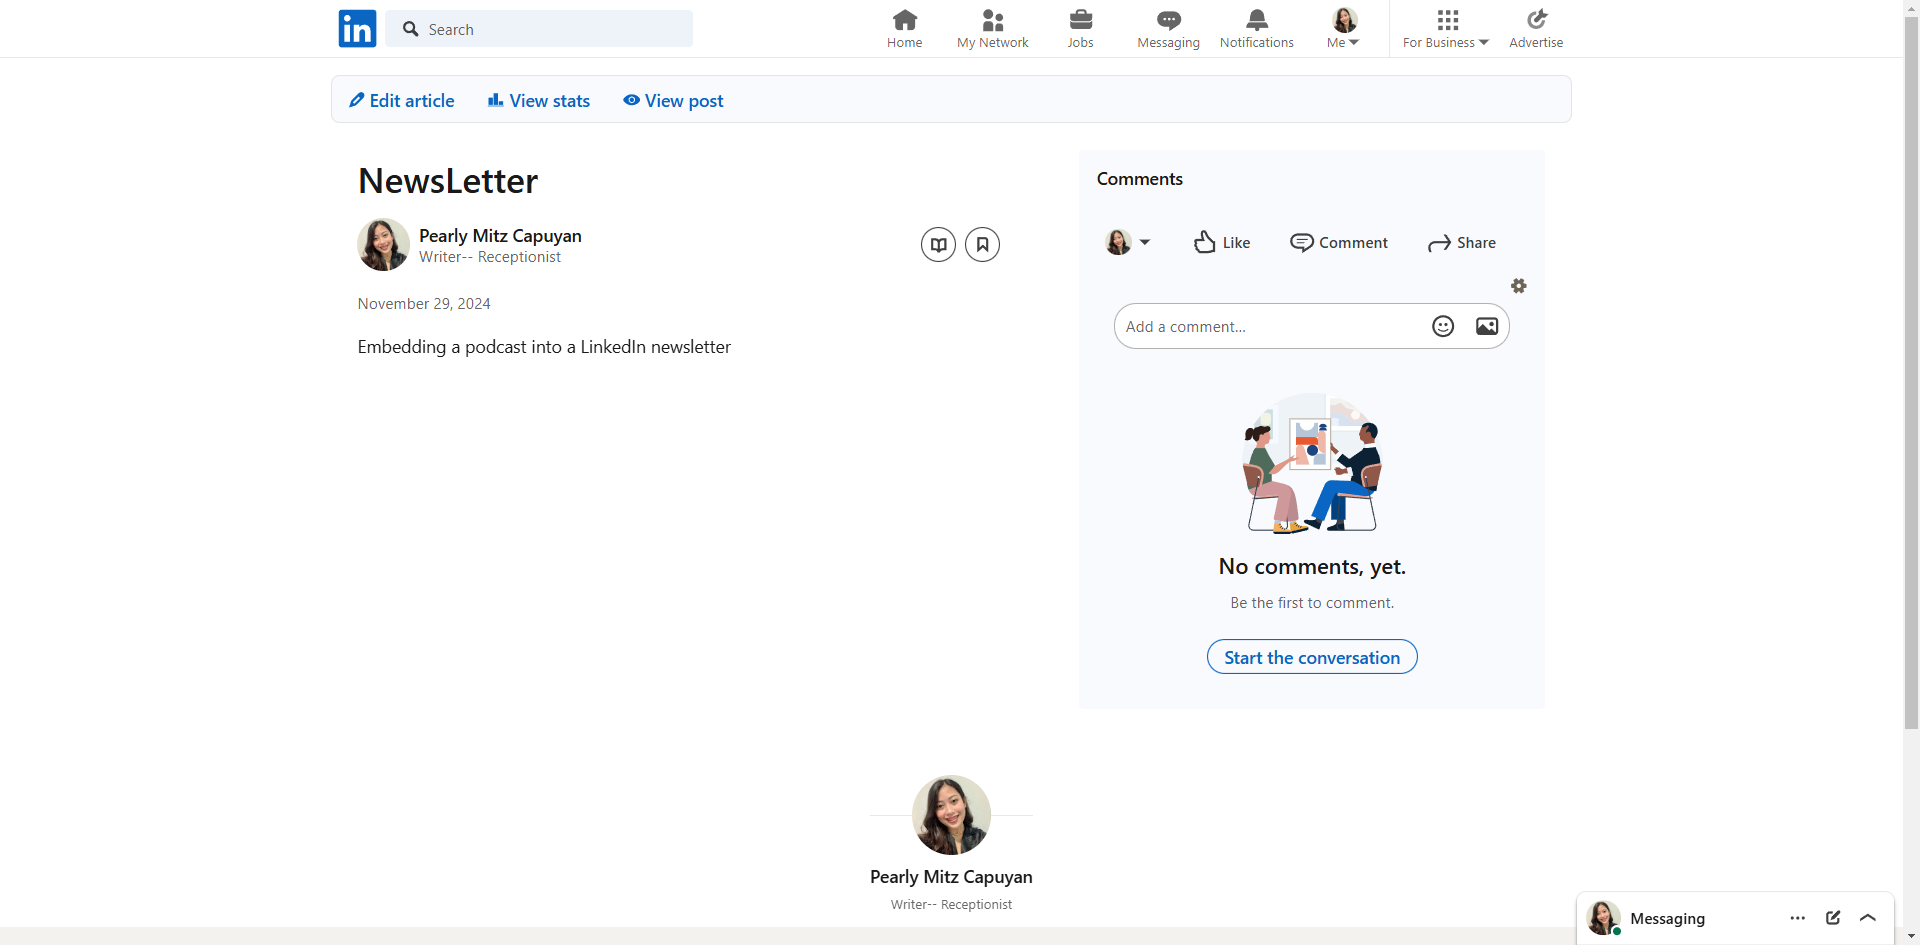Share the article
This screenshot has width=1920, height=945.
(x=1462, y=242)
